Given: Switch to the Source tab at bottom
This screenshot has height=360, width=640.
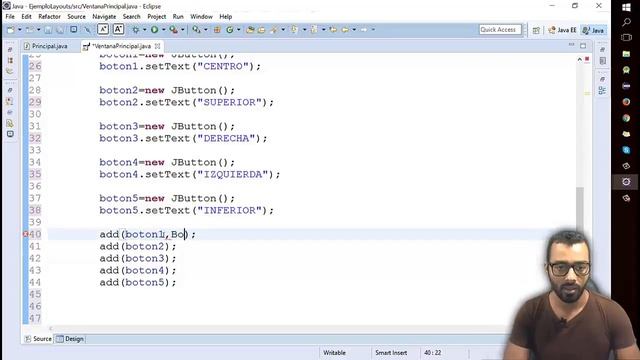Looking at the screenshot, I should (38, 339).
